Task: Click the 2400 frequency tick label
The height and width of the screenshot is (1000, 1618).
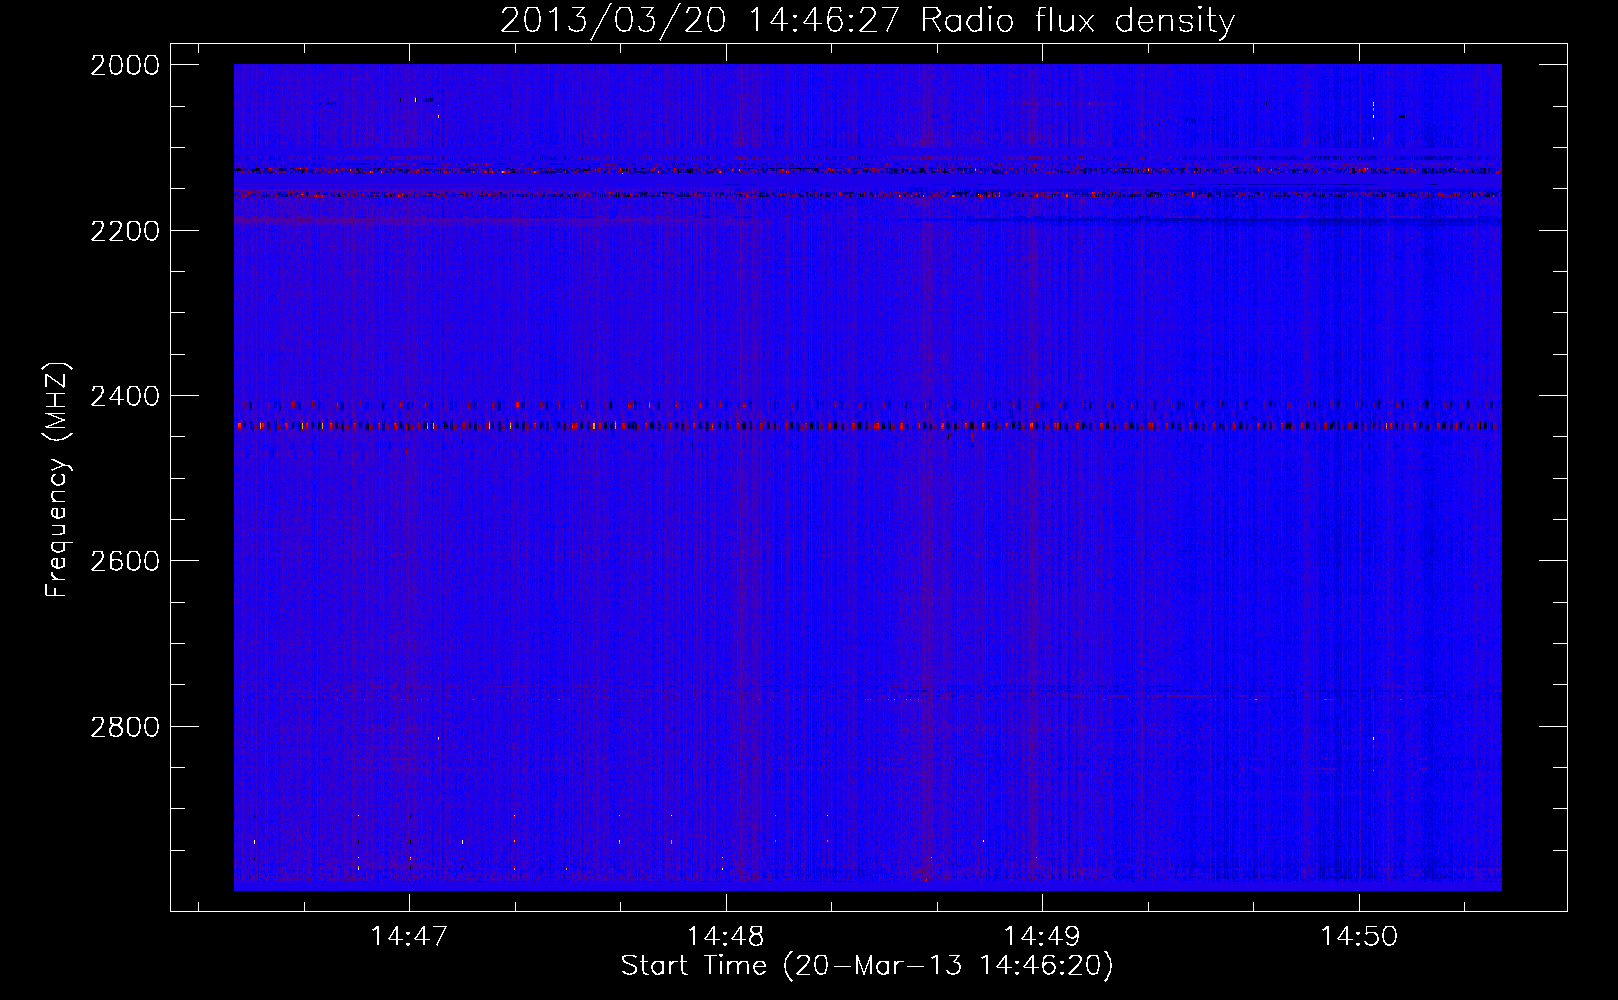Action: [x=125, y=396]
